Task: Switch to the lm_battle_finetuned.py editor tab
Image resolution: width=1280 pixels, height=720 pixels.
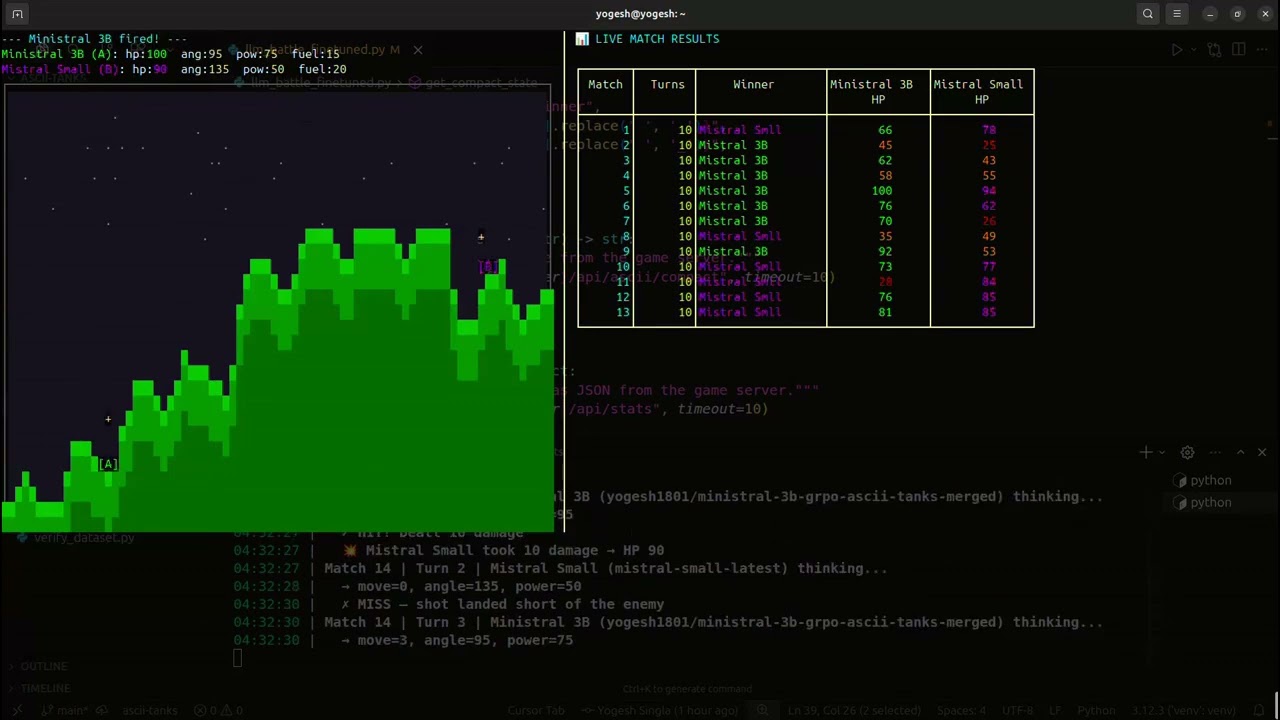Action: [x=314, y=49]
